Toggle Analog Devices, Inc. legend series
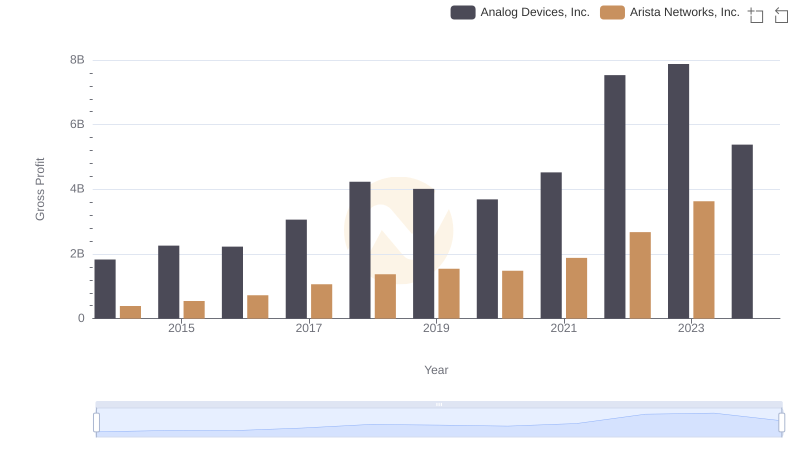The image size is (800, 461). [520, 12]
